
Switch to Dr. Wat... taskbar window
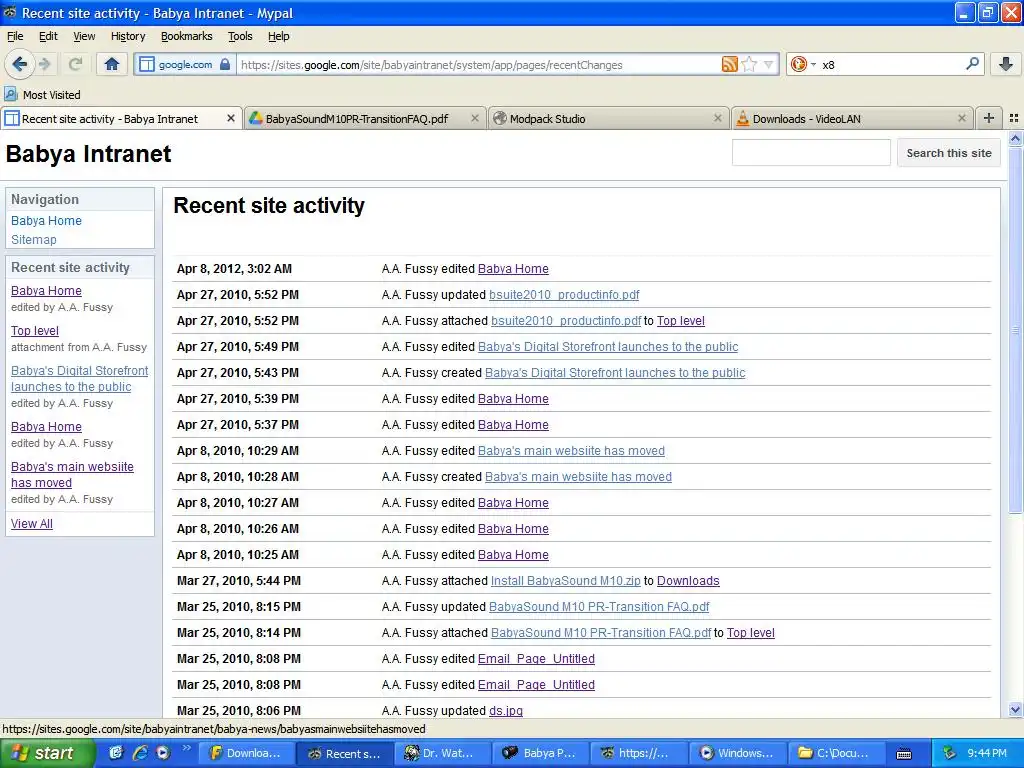pyautogui.click(x=441, y=753)
